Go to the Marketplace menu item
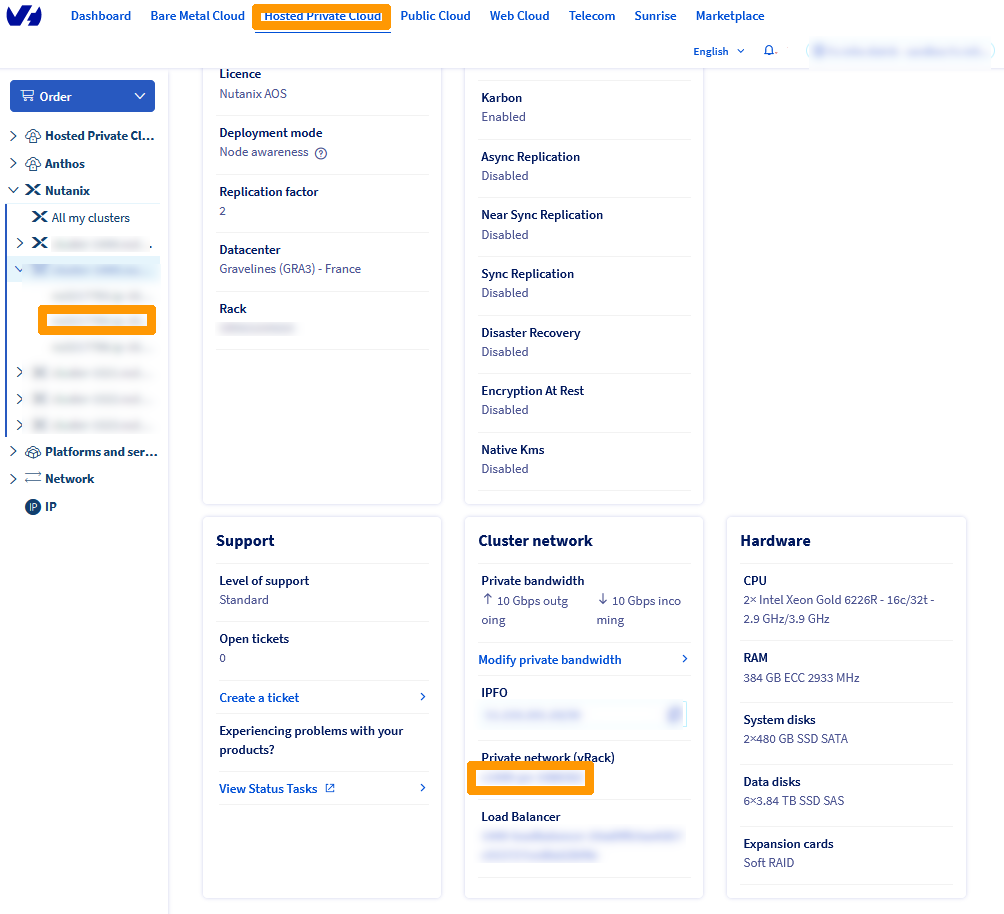This screenshot has height=914, width=1004. tap(729, 16)
